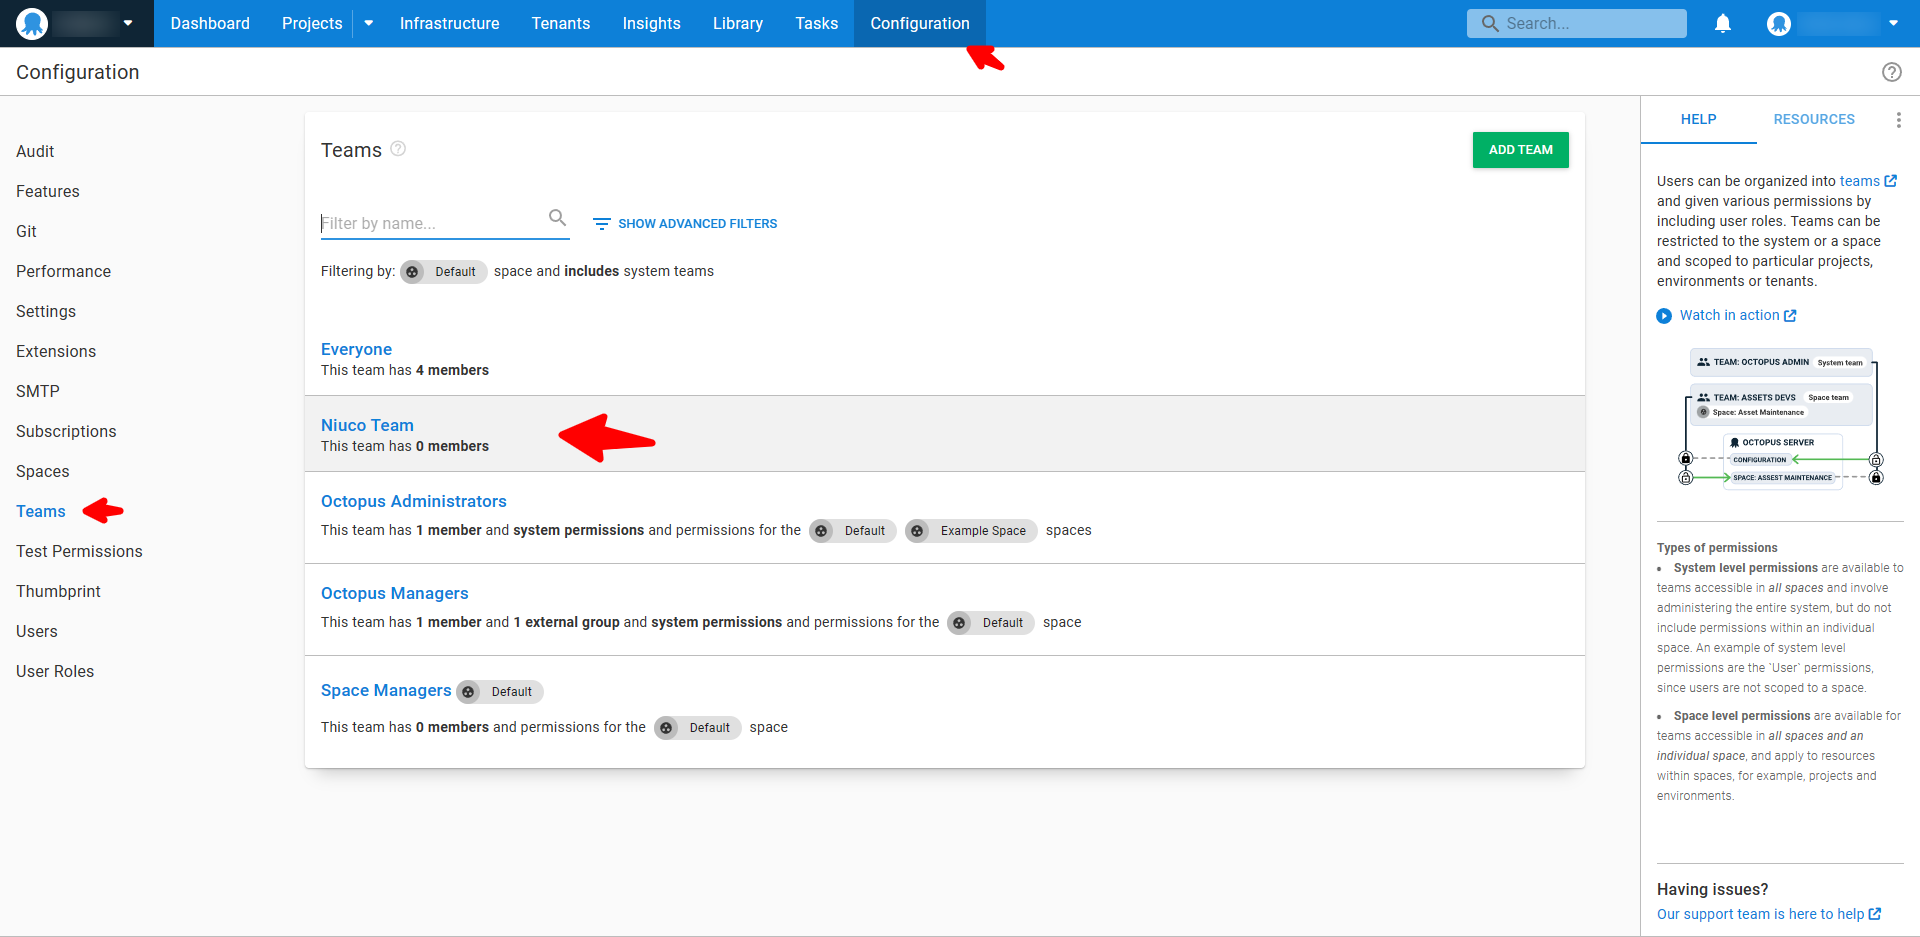Click the Octopus logo in top bar
The width and height of the screenshot is (1920, 937).
(32, 23)
